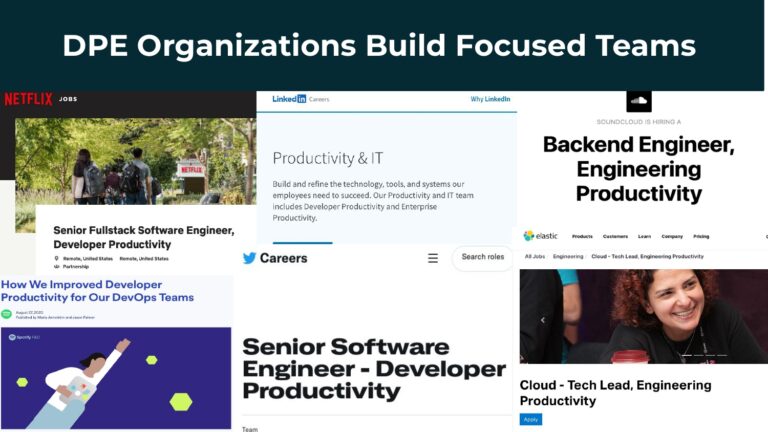Click Senior Software Engineer - Developer Productivity heading

pos(374,369)
